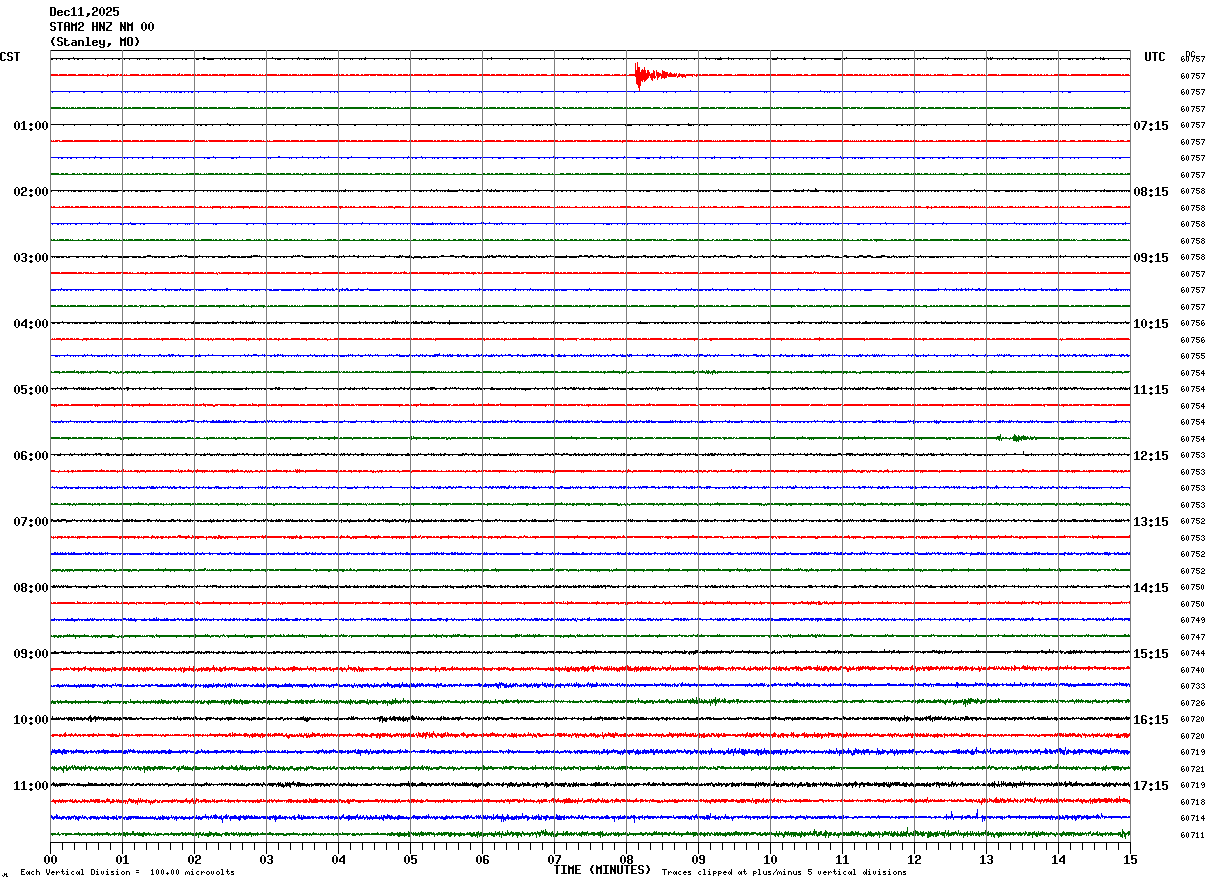Screen dimensions: 1210x886
Task: Click the 02:00 CST row label
Action: (31, 191)
